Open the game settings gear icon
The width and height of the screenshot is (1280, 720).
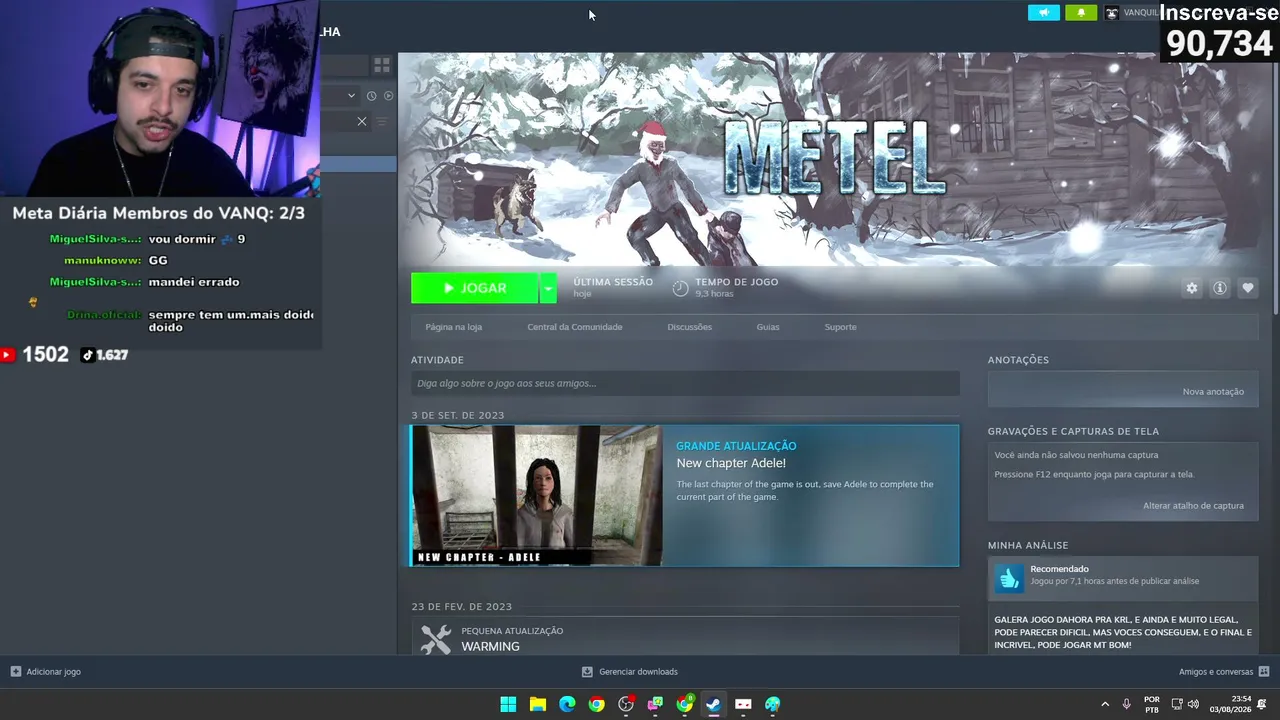click(x=1191, y=288)
